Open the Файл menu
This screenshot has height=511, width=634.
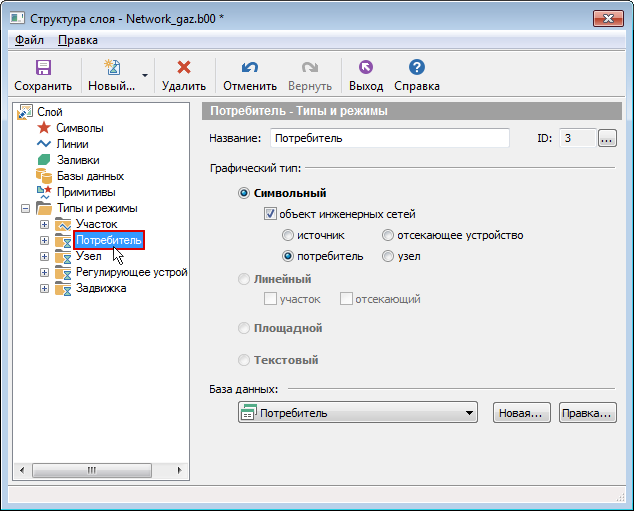click(29, 40)
